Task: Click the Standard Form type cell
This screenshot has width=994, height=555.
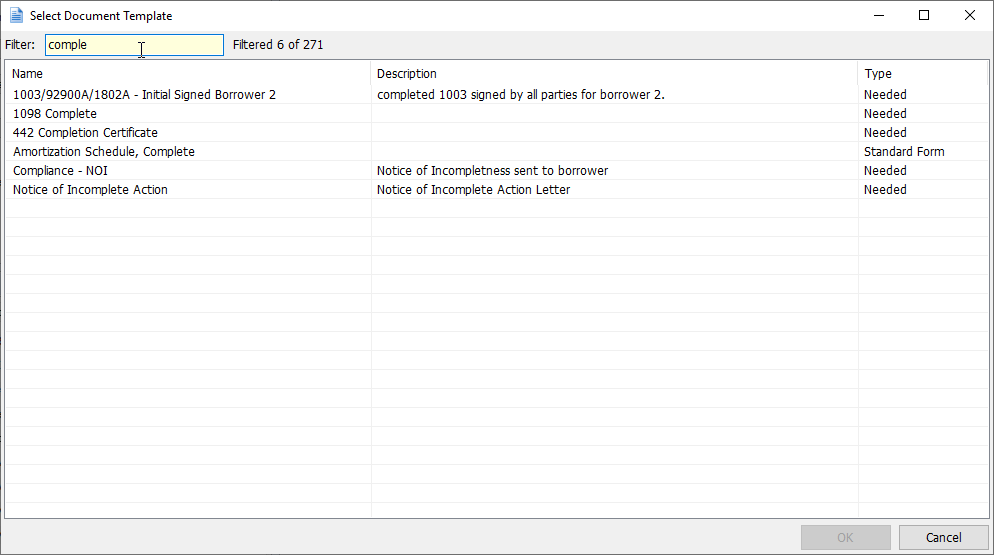Action: tap(904, 152)
